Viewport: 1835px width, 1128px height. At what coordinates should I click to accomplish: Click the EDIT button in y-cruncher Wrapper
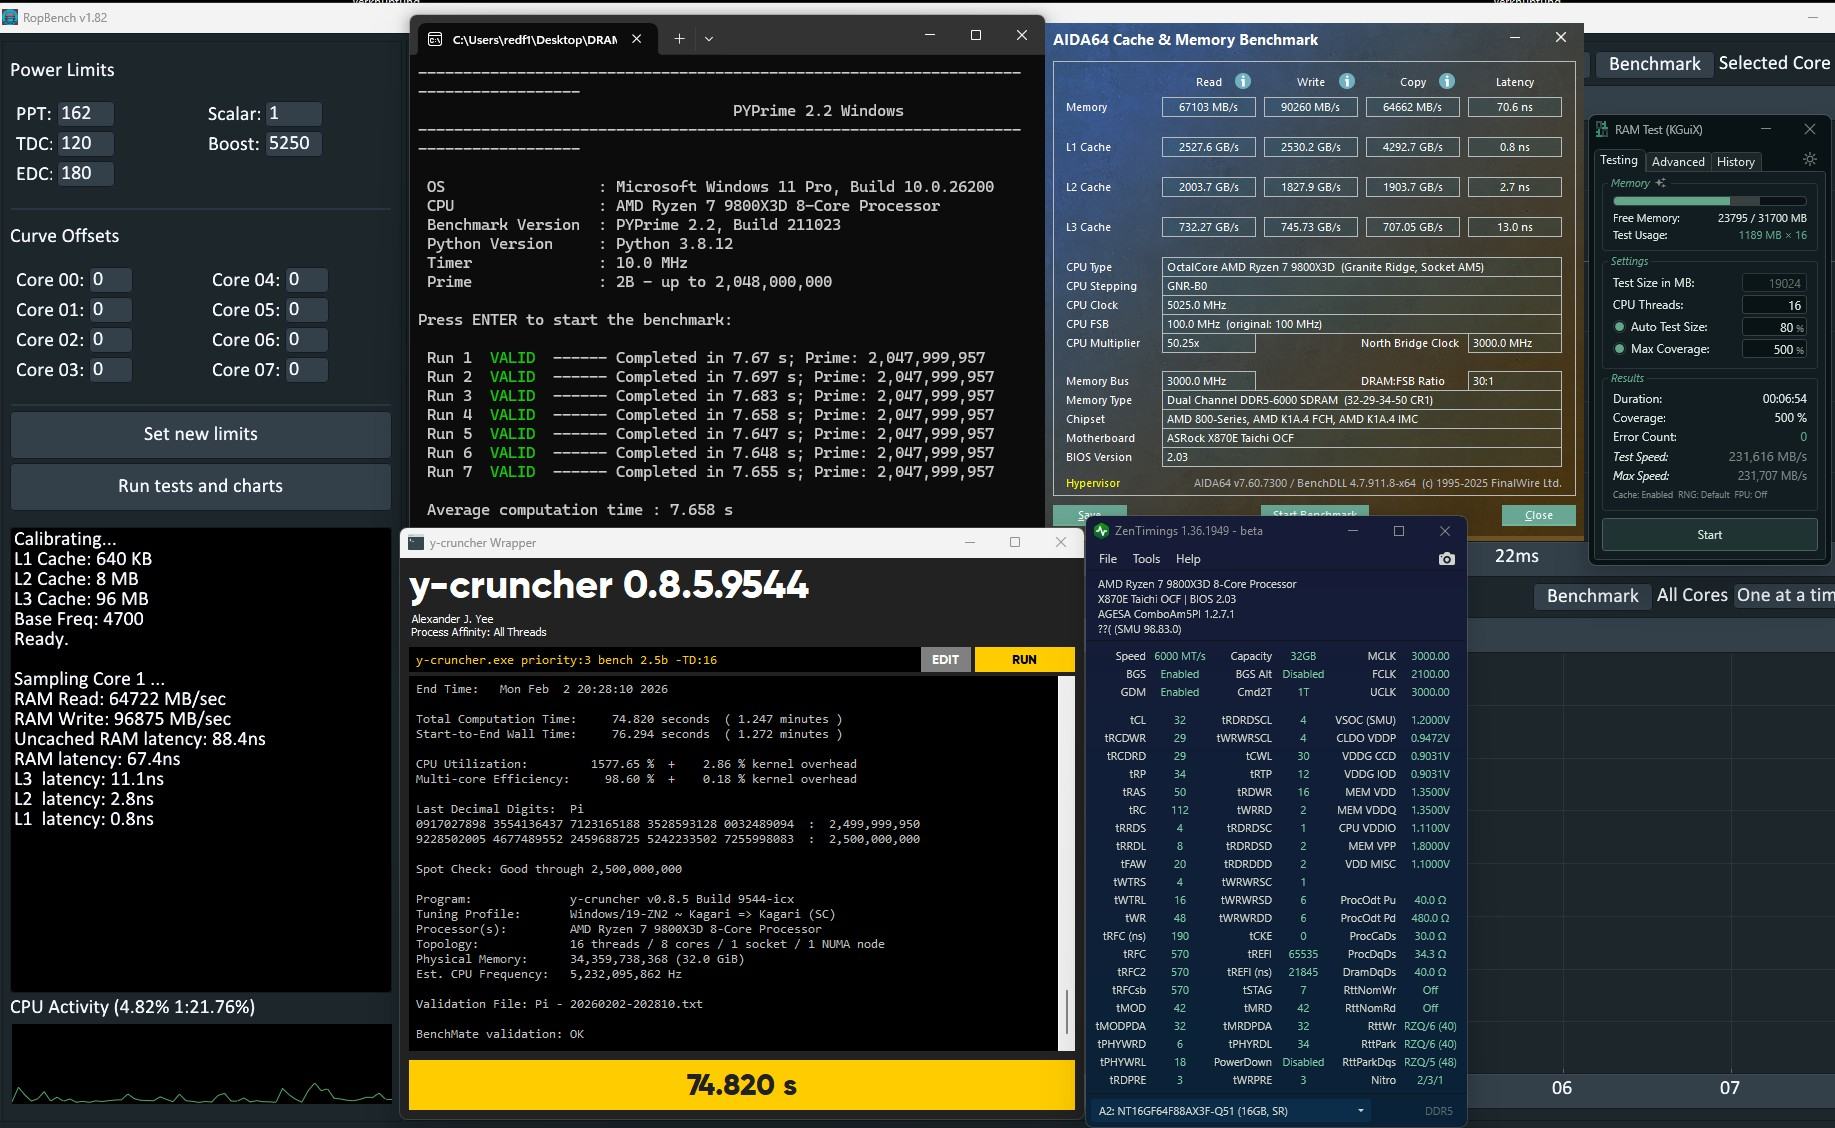[945, 660]
